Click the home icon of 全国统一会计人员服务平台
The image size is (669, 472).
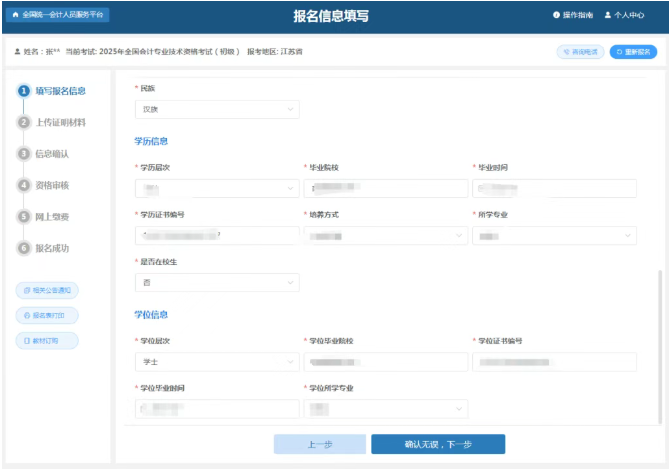click(16, 15)
